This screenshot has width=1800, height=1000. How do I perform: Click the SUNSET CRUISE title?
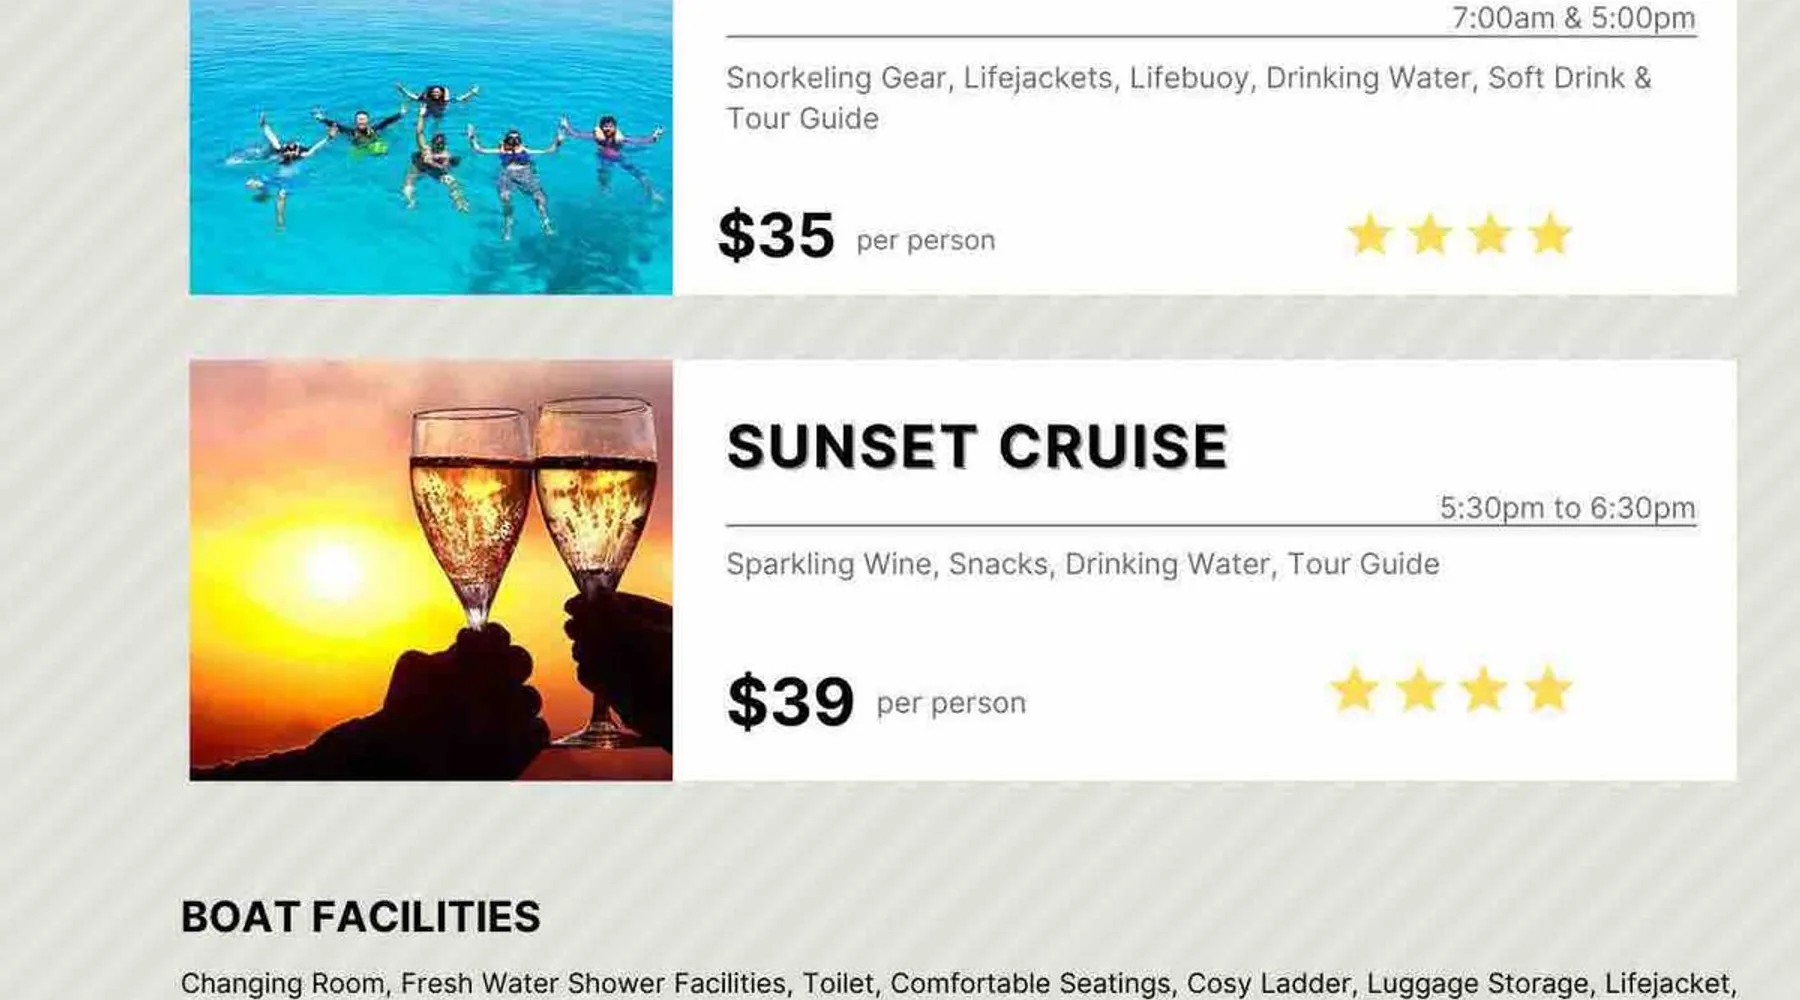(x=977, y=446)
